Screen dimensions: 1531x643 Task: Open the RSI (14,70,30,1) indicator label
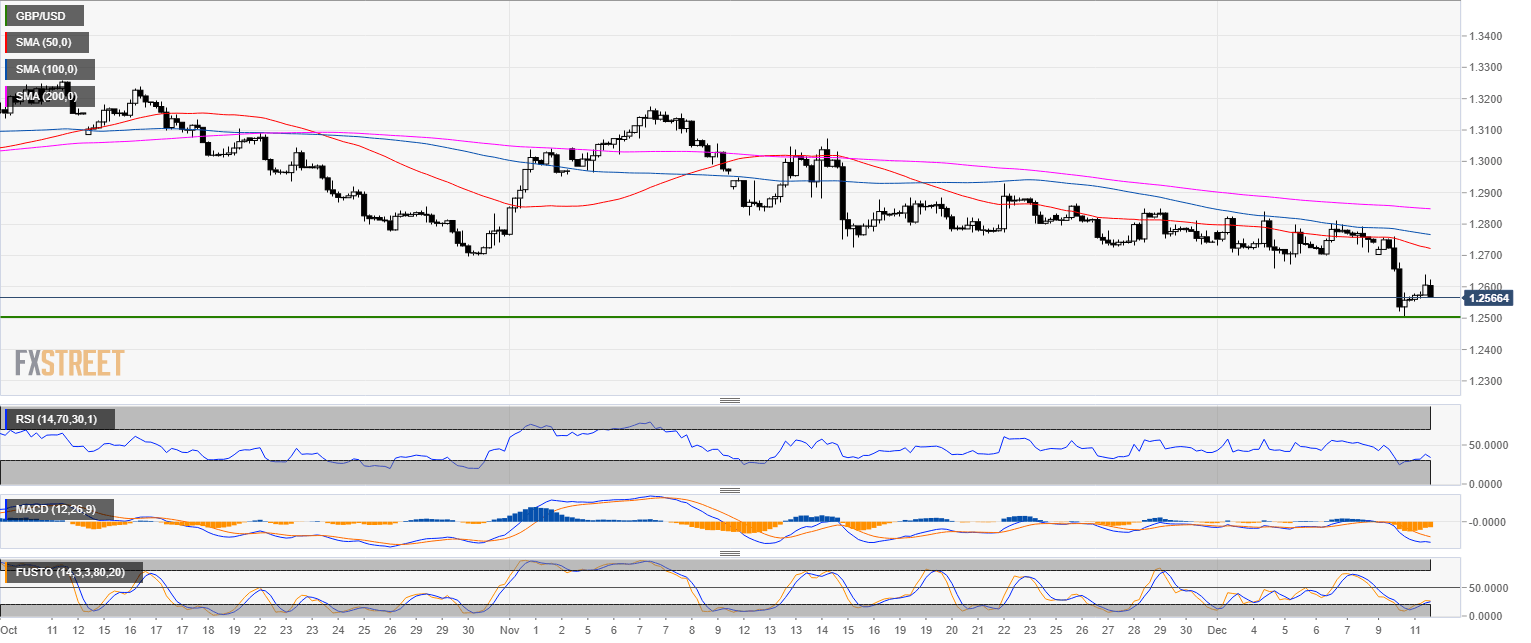[x=57, y=418]
